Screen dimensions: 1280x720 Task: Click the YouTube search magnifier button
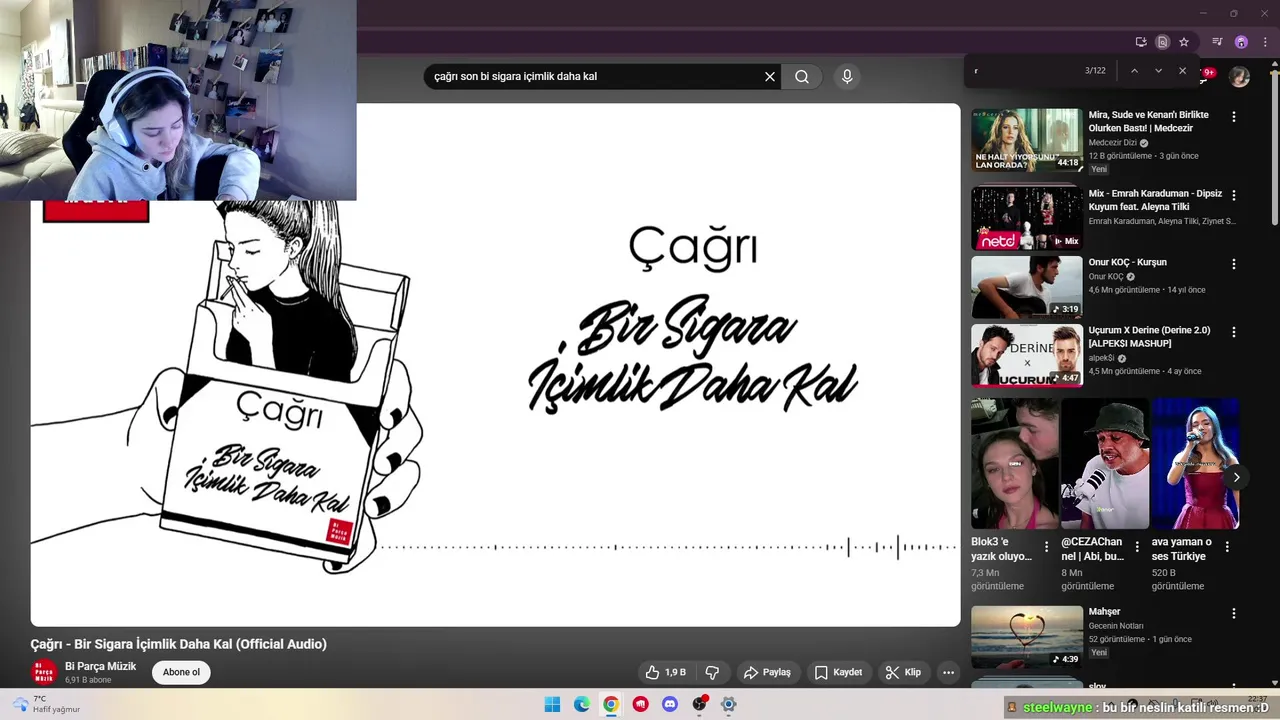pos(802,76)
